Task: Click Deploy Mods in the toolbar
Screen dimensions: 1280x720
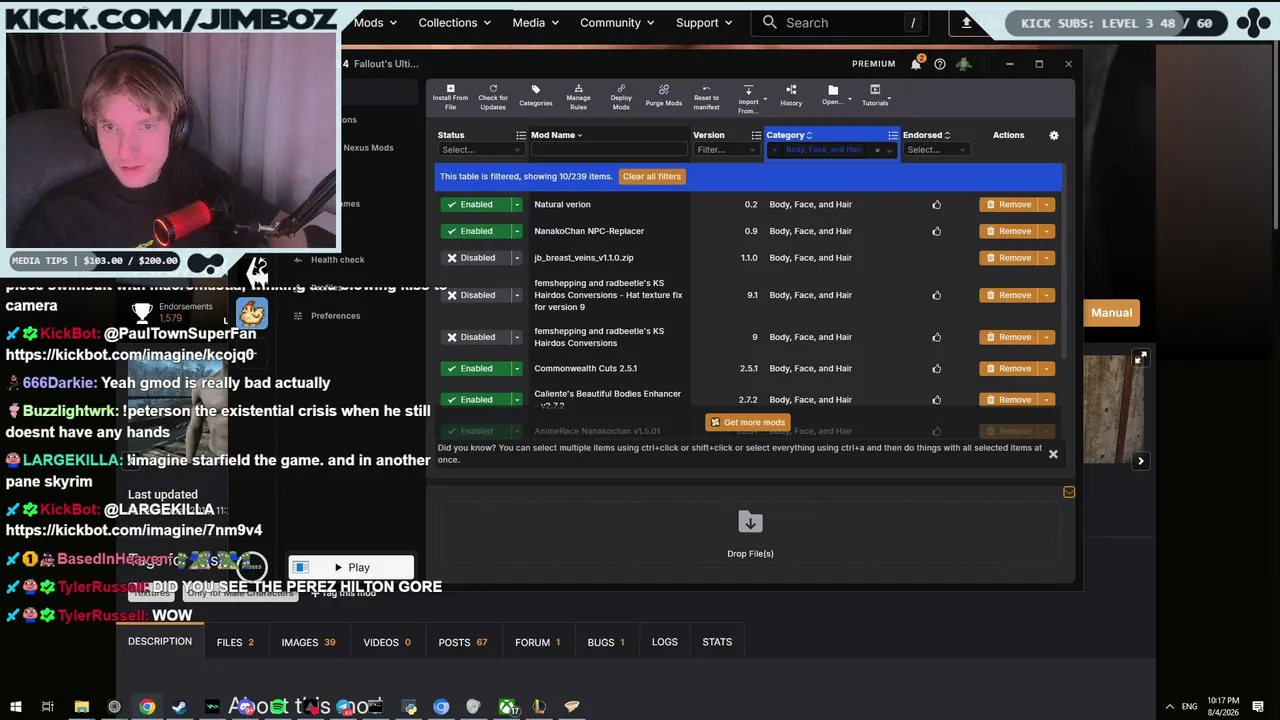Action: 621,97
